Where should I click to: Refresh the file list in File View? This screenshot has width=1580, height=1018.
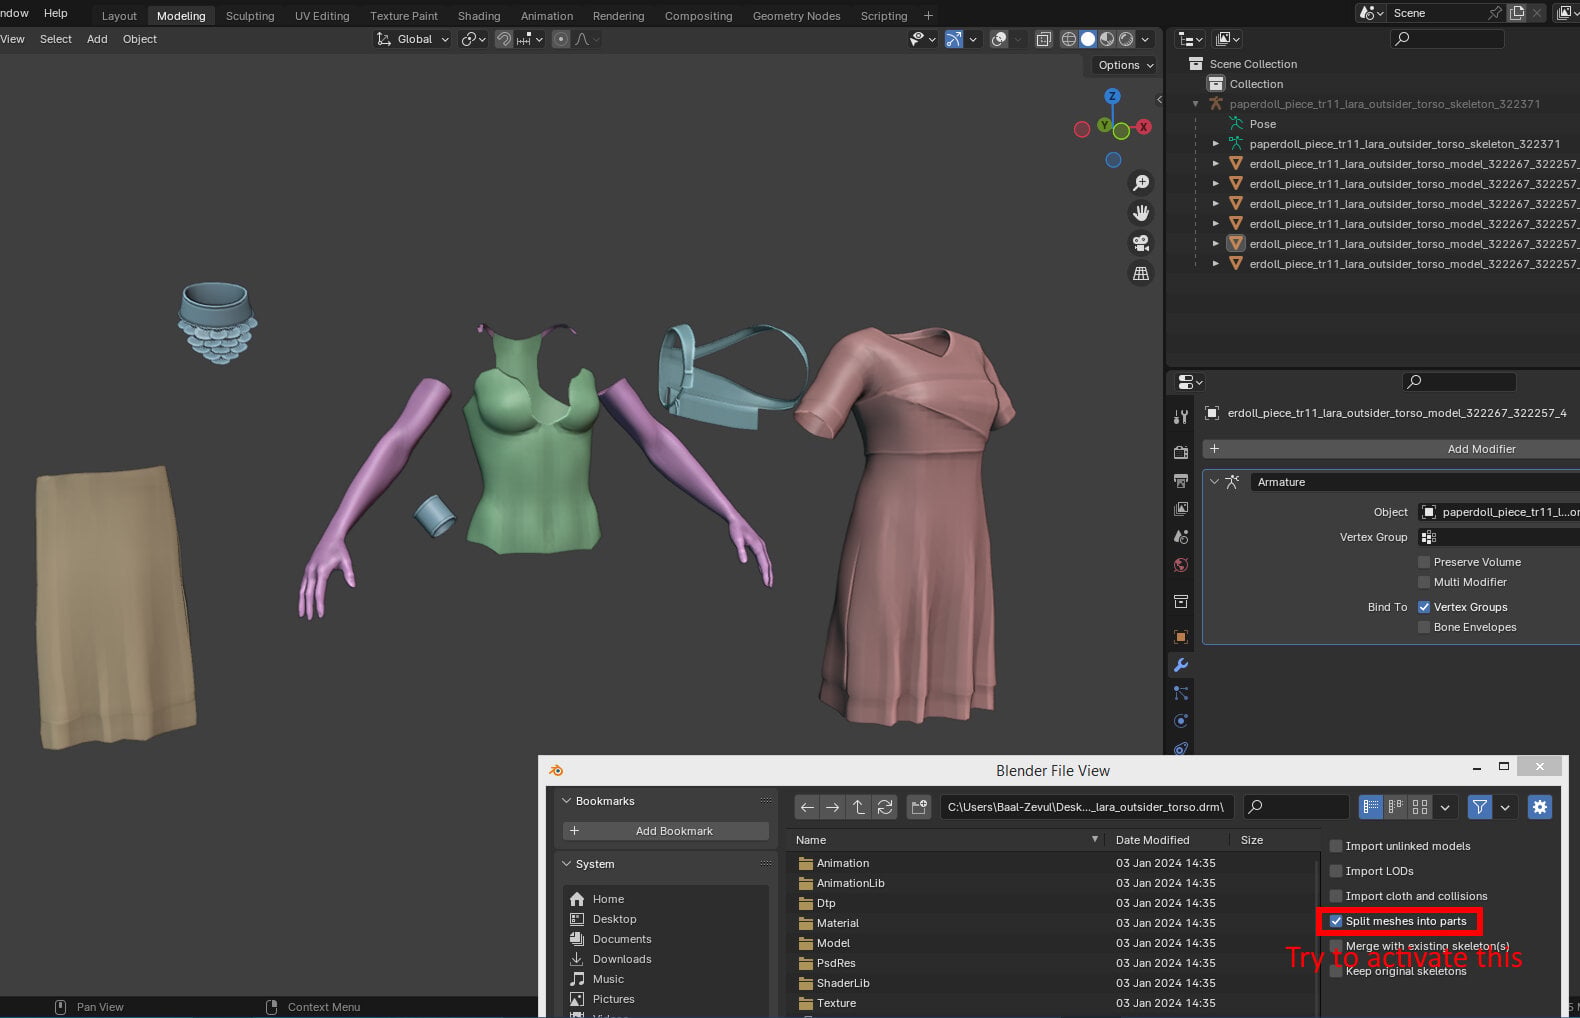pyautogui.click(x=885, y=807)
